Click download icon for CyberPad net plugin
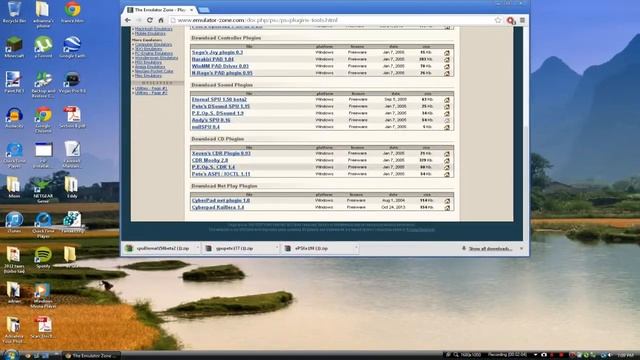640x360 pixels. (x=447, y=201)
